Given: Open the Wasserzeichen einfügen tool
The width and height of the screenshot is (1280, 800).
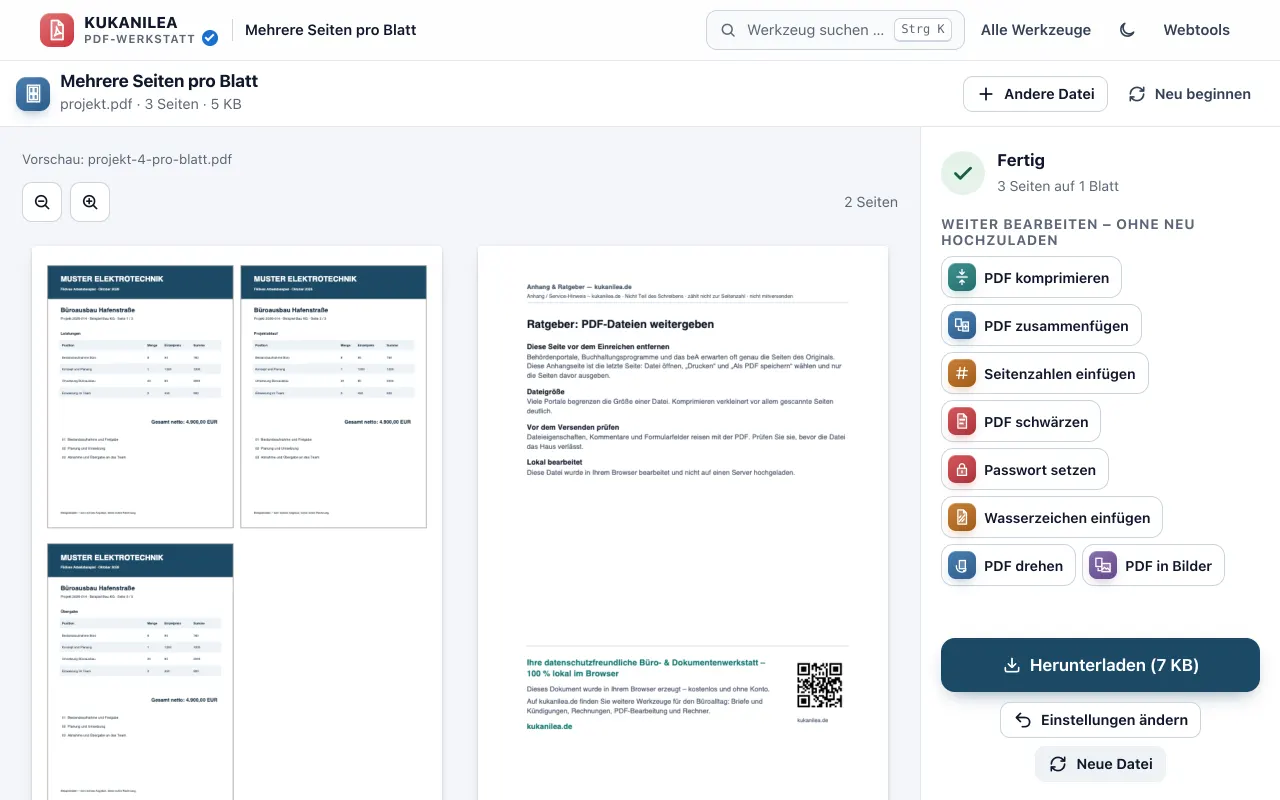Looking at the screenshot, I should click(1052, 518).
